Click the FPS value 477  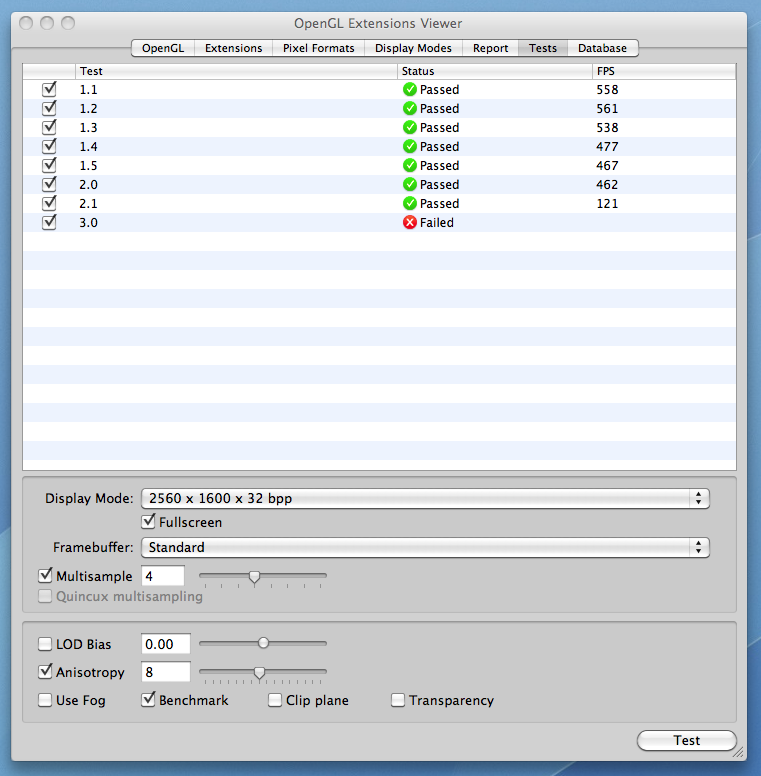607,146
